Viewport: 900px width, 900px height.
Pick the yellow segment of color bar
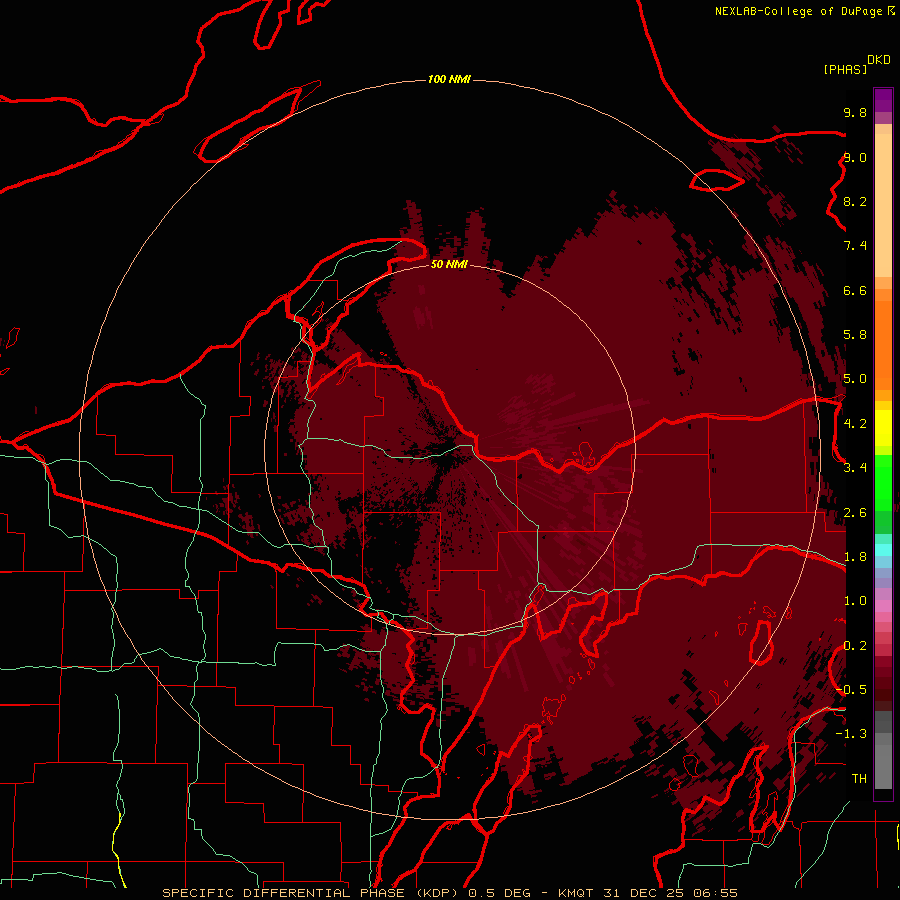click(x=883, y=428)
